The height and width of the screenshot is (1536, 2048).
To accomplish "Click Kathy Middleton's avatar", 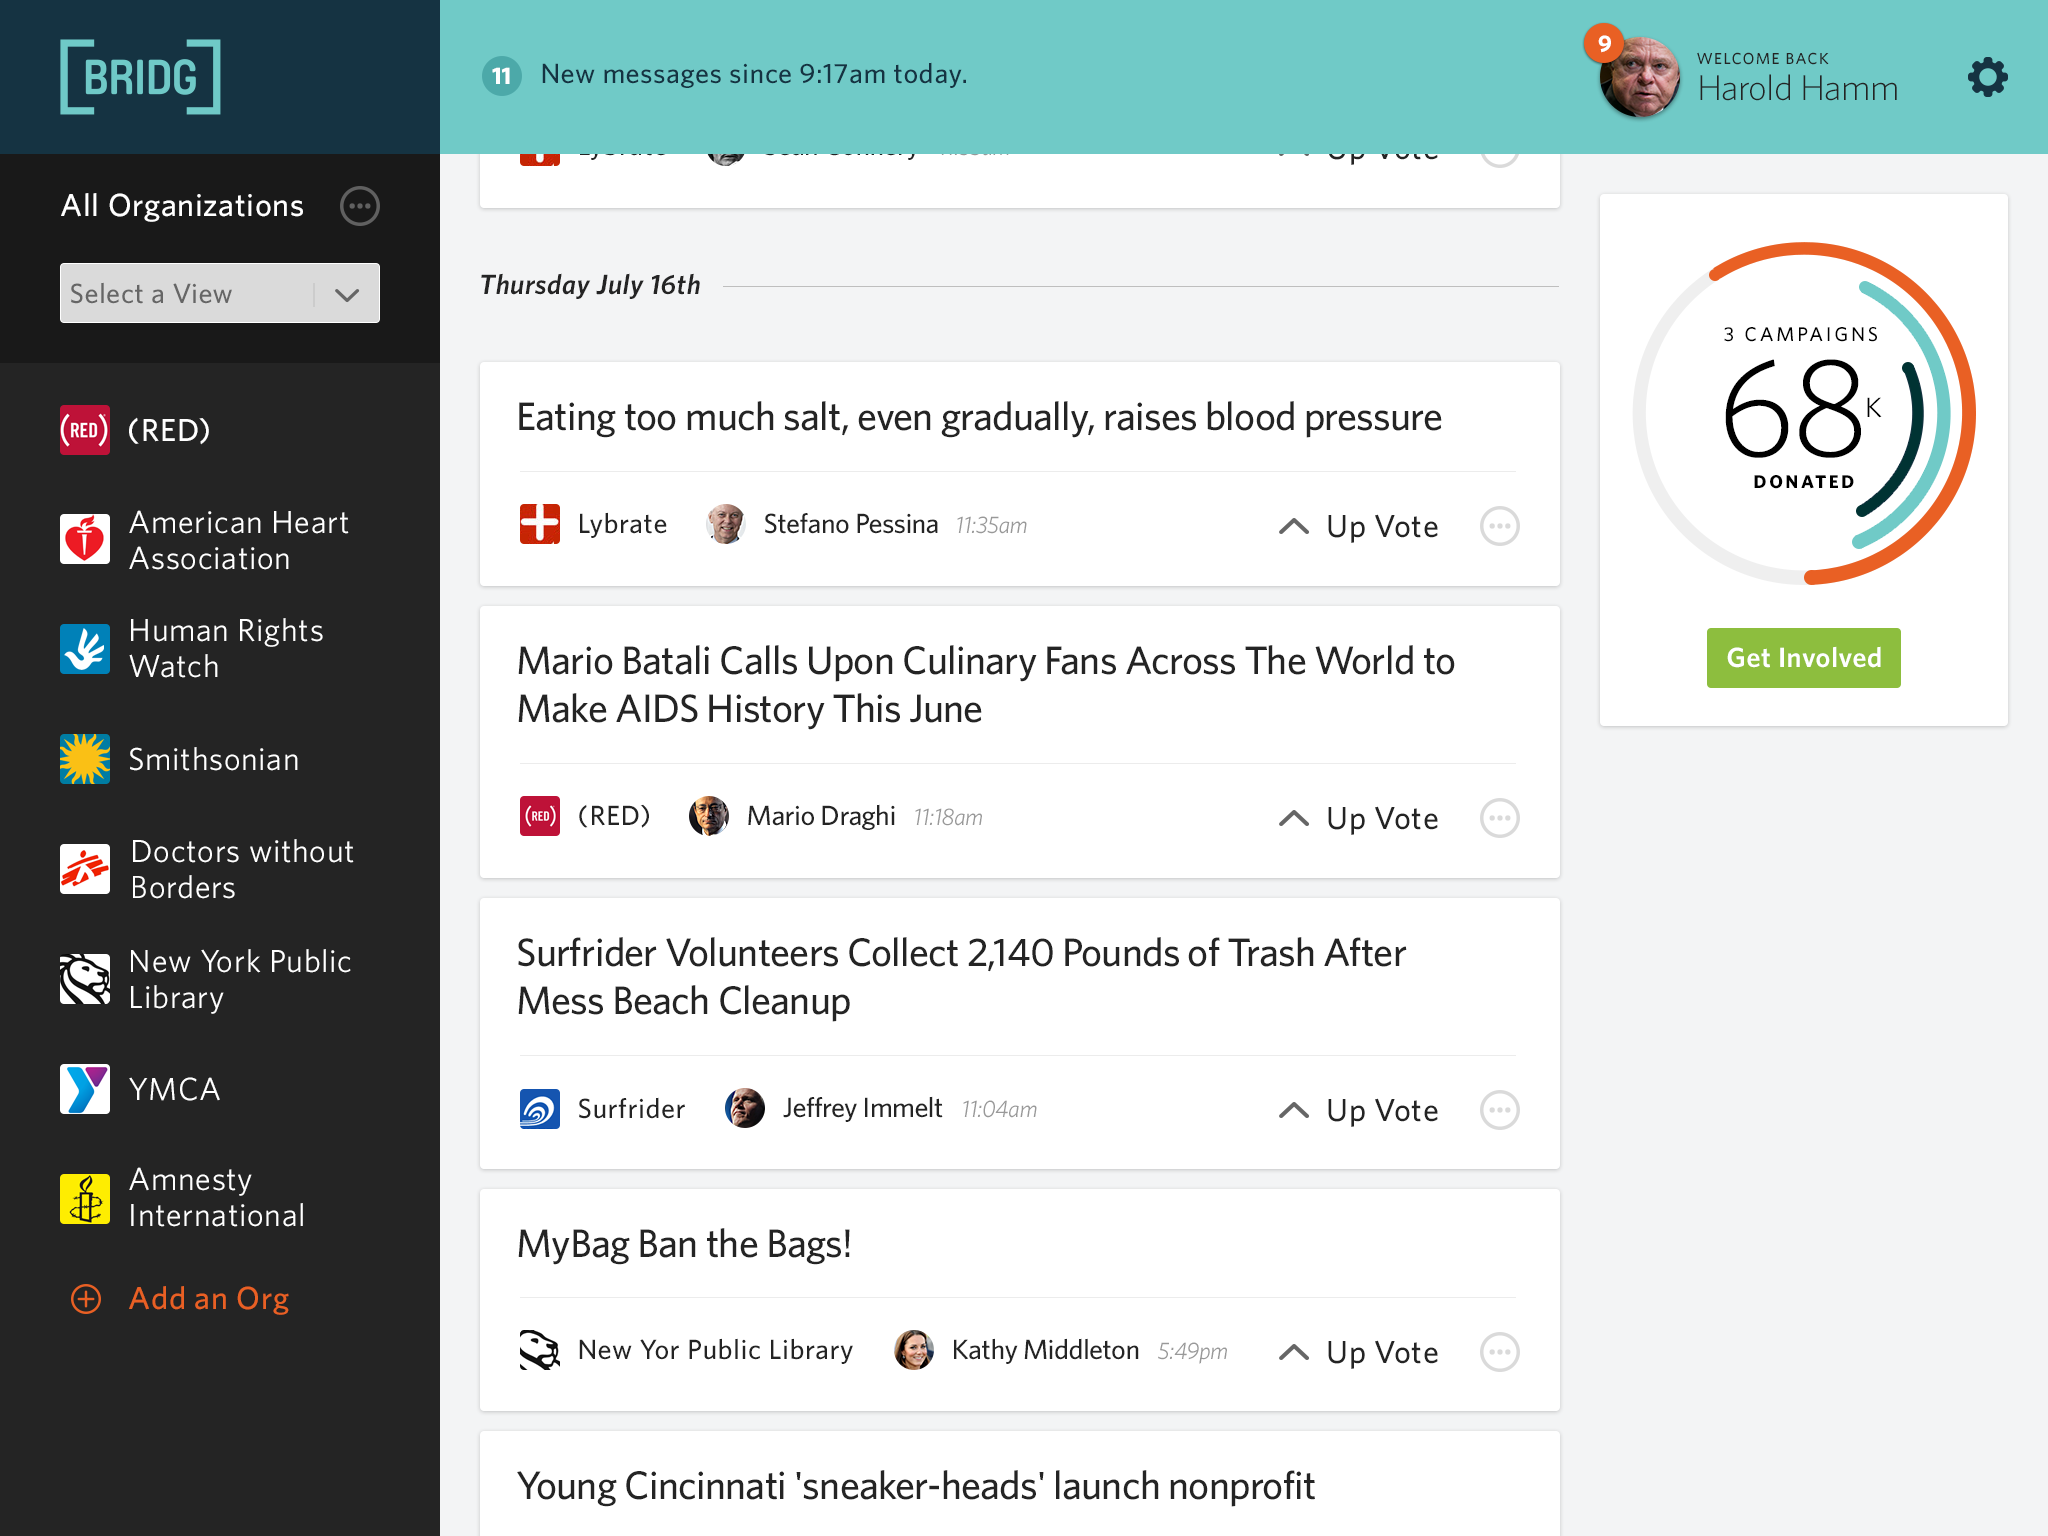I will 914,1350.
